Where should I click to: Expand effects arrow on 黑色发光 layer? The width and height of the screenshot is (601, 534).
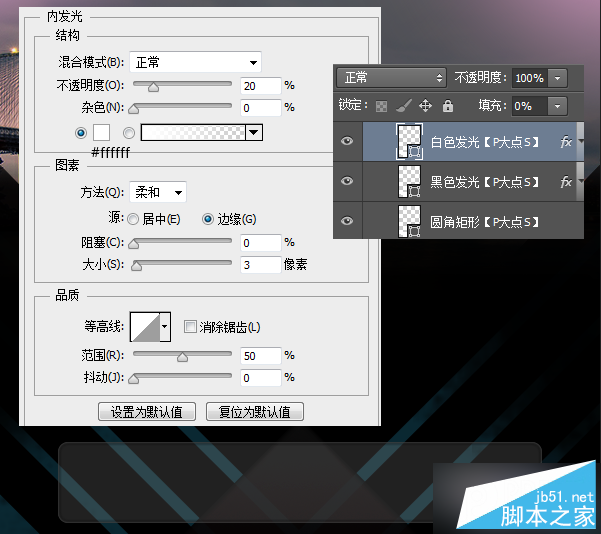pos(580,181)
